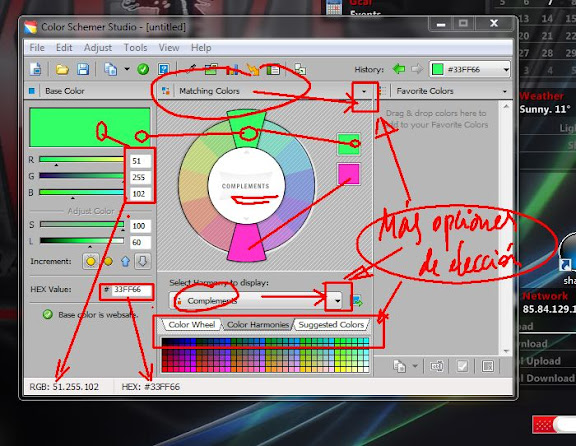Switch to the Color Wheel tab
The image size is (576, 446).
coord(191,325)
